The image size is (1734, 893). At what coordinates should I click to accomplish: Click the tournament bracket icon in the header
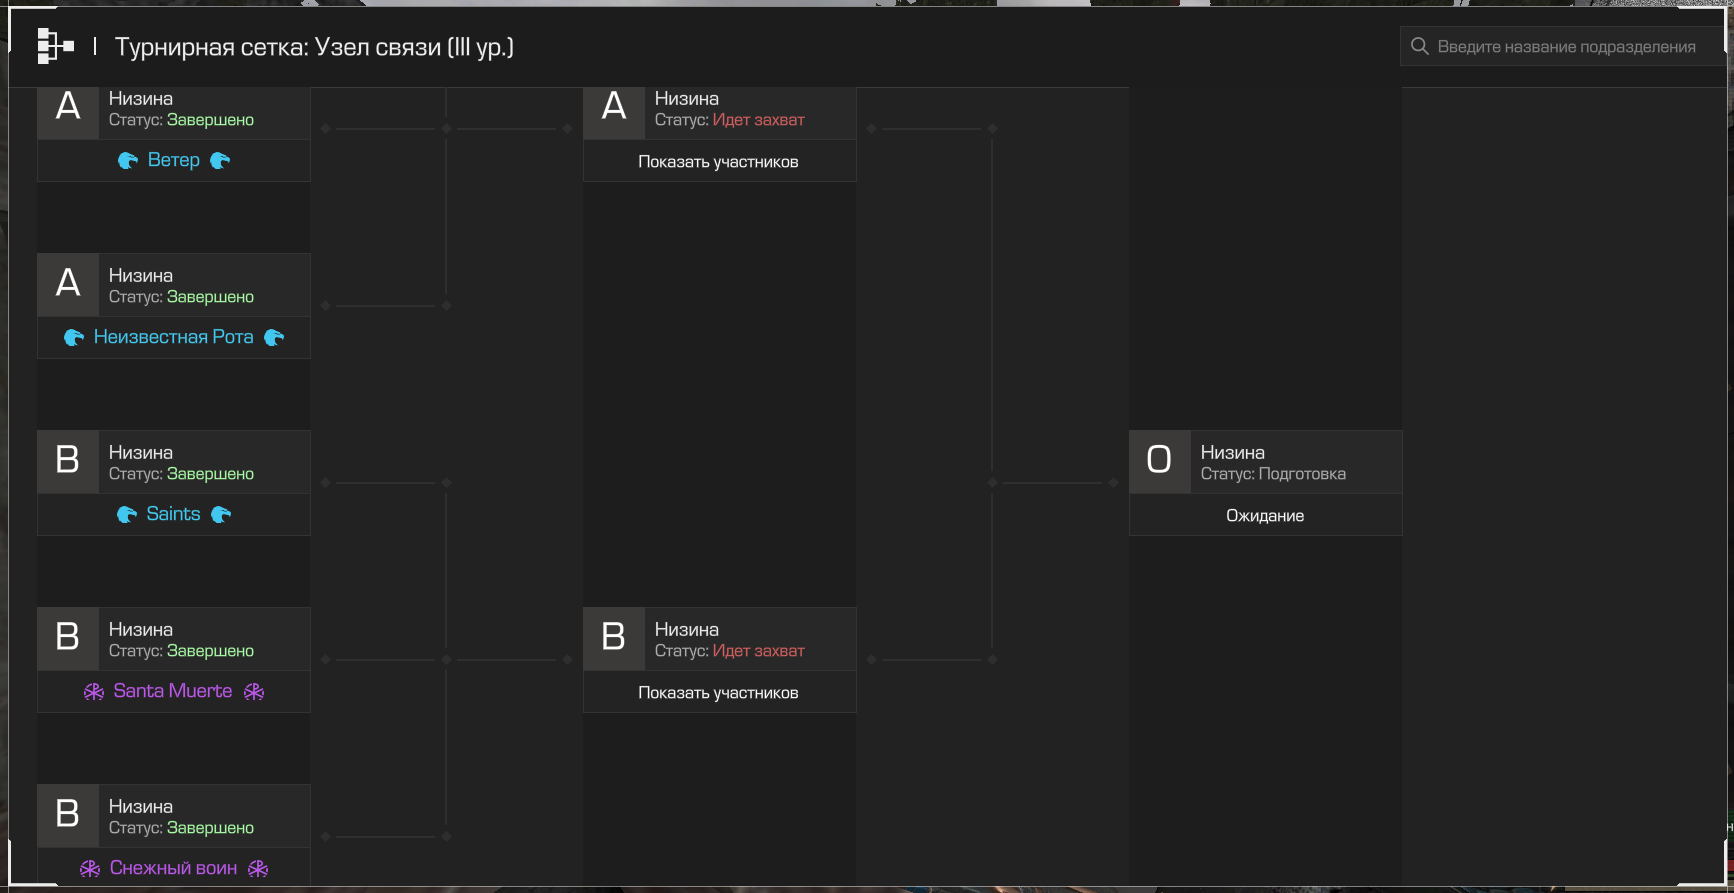click(56, 46)
